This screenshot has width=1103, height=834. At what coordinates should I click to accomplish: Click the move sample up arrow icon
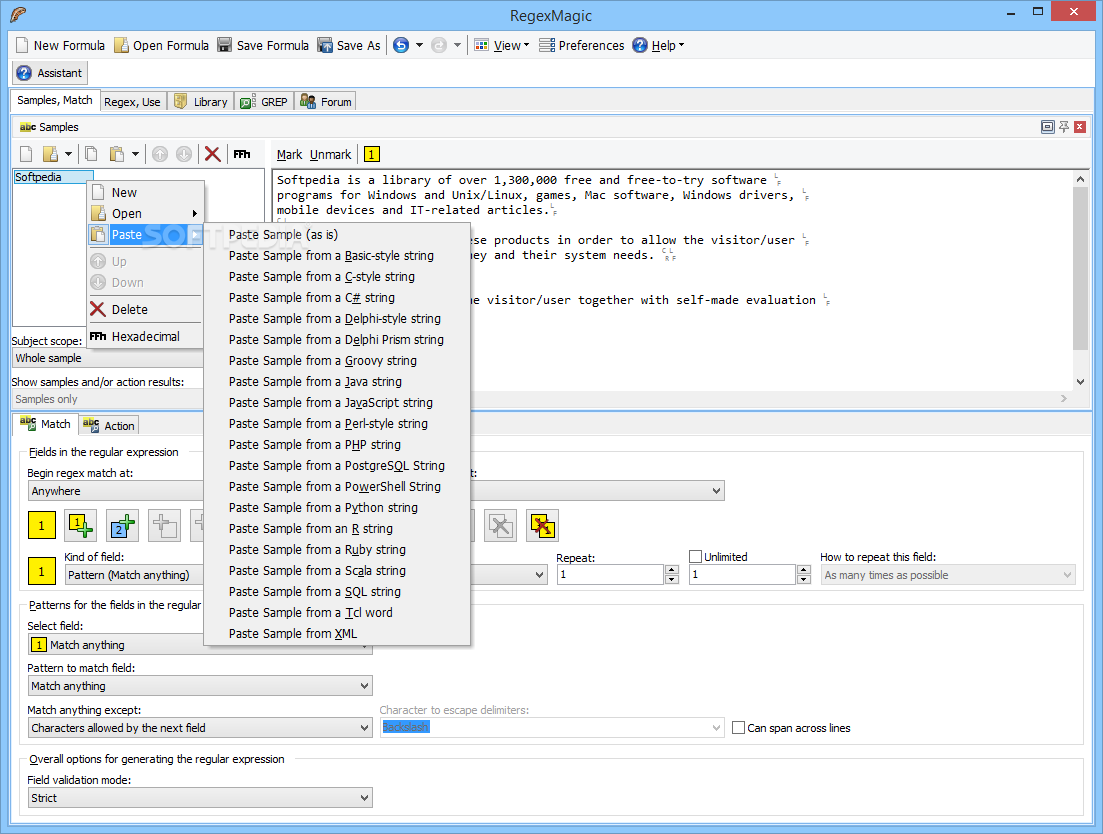160,154
